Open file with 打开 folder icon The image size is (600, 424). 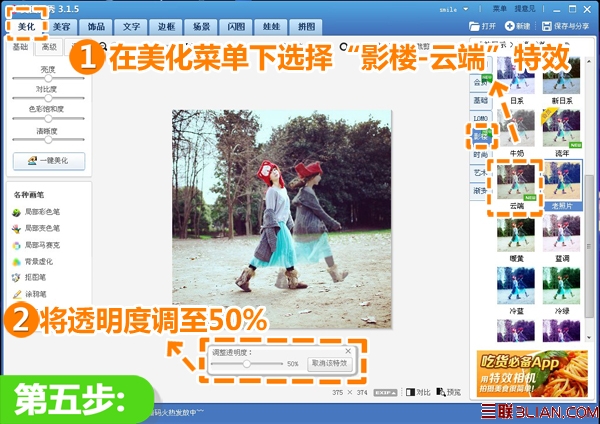(x=474, y=26)
